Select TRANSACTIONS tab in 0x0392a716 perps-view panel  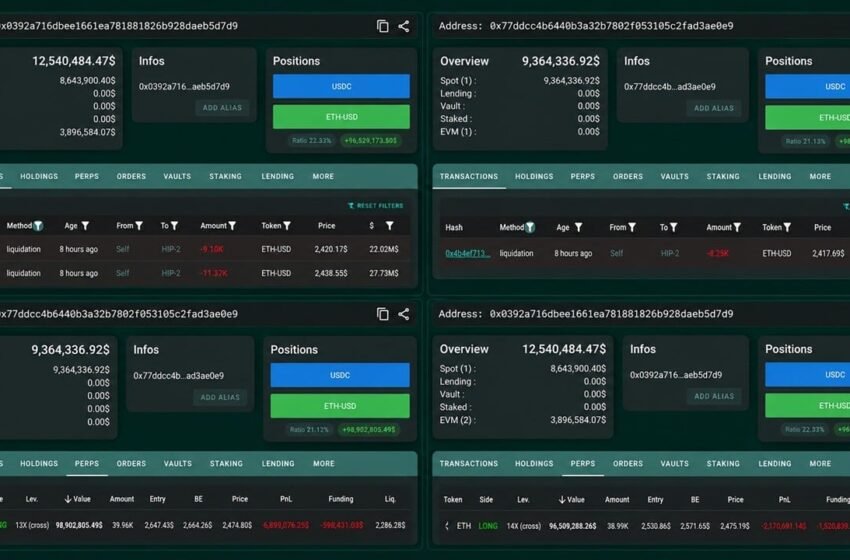point(469,464)
